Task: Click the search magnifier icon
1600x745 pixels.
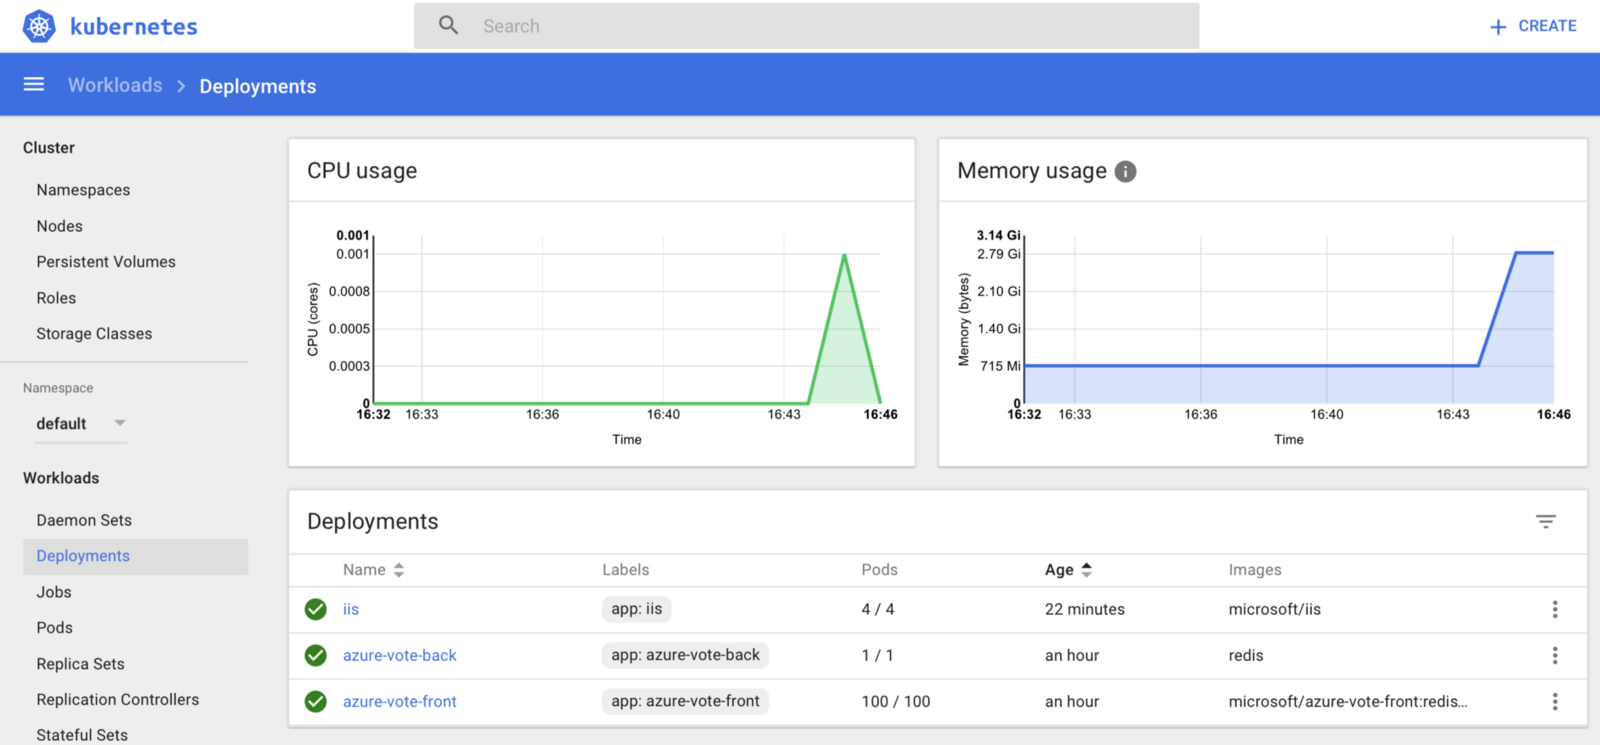Action: coord(449,25)
